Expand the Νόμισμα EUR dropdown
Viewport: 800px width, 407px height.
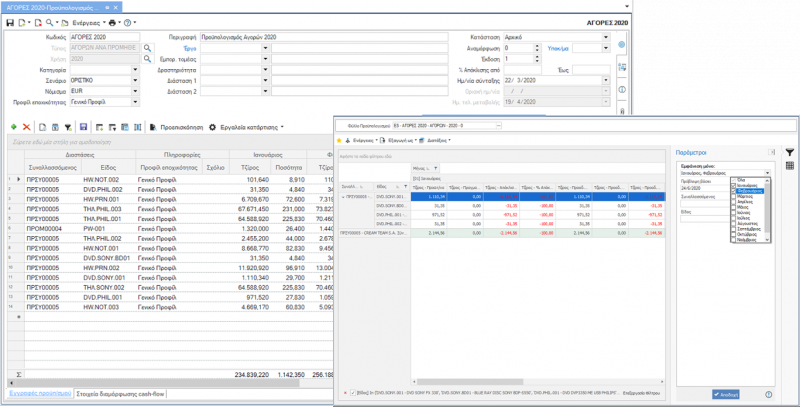pos(135,91)
